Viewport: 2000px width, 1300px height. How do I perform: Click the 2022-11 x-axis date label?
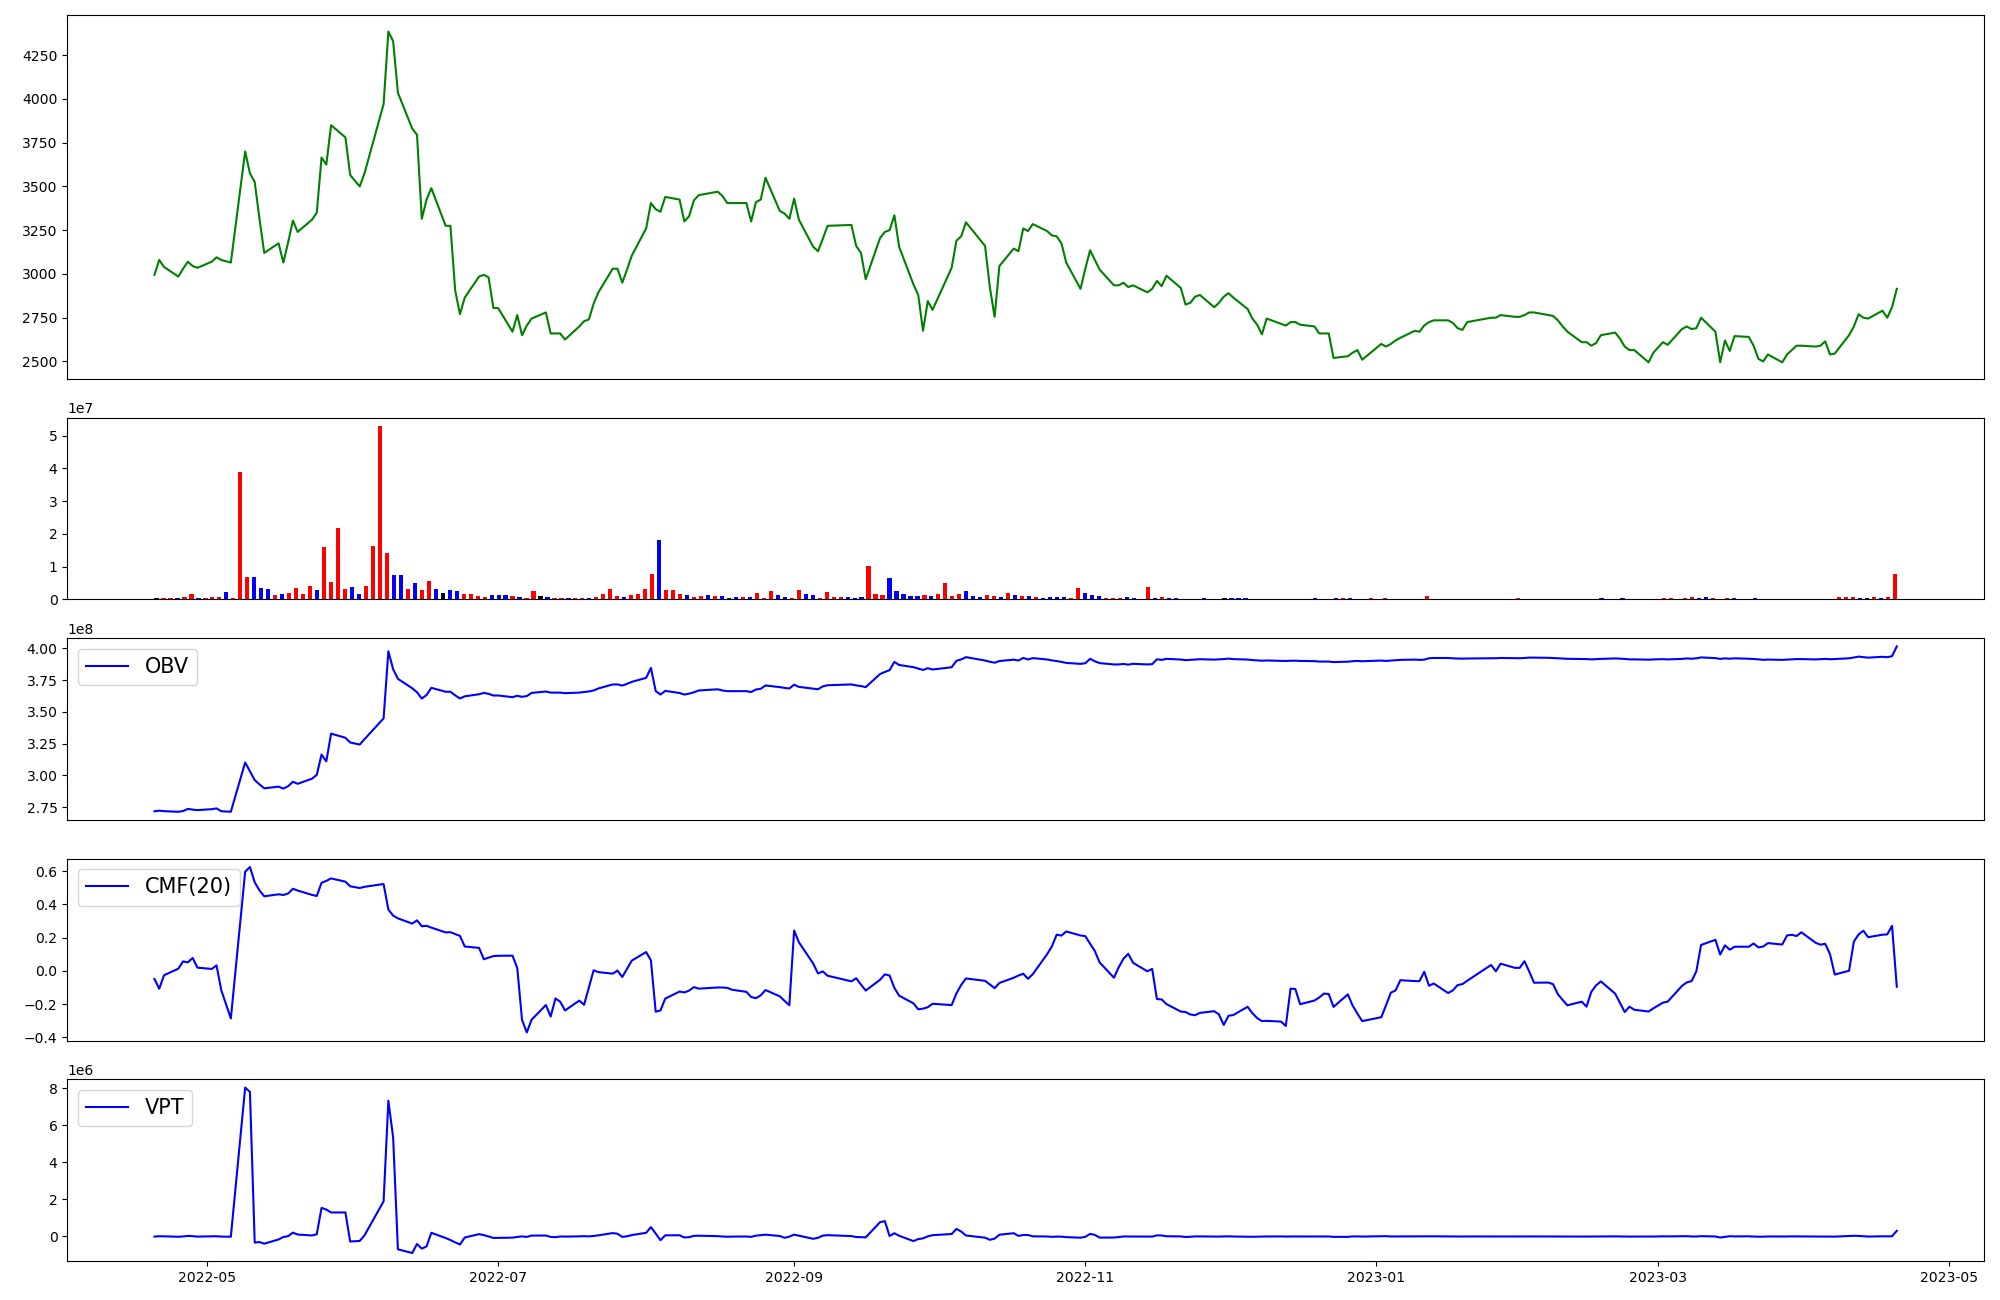1085,1277
